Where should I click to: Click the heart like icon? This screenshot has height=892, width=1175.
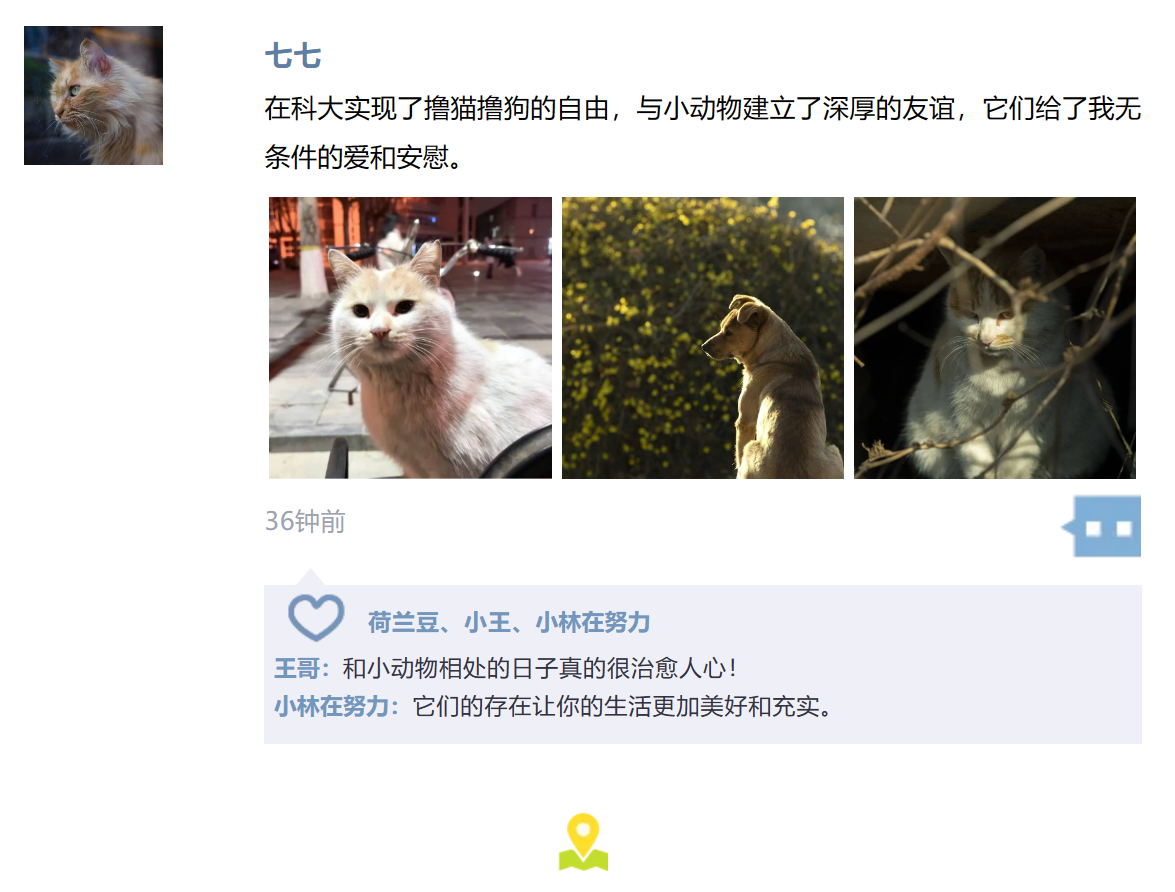[x=316, y=618]
